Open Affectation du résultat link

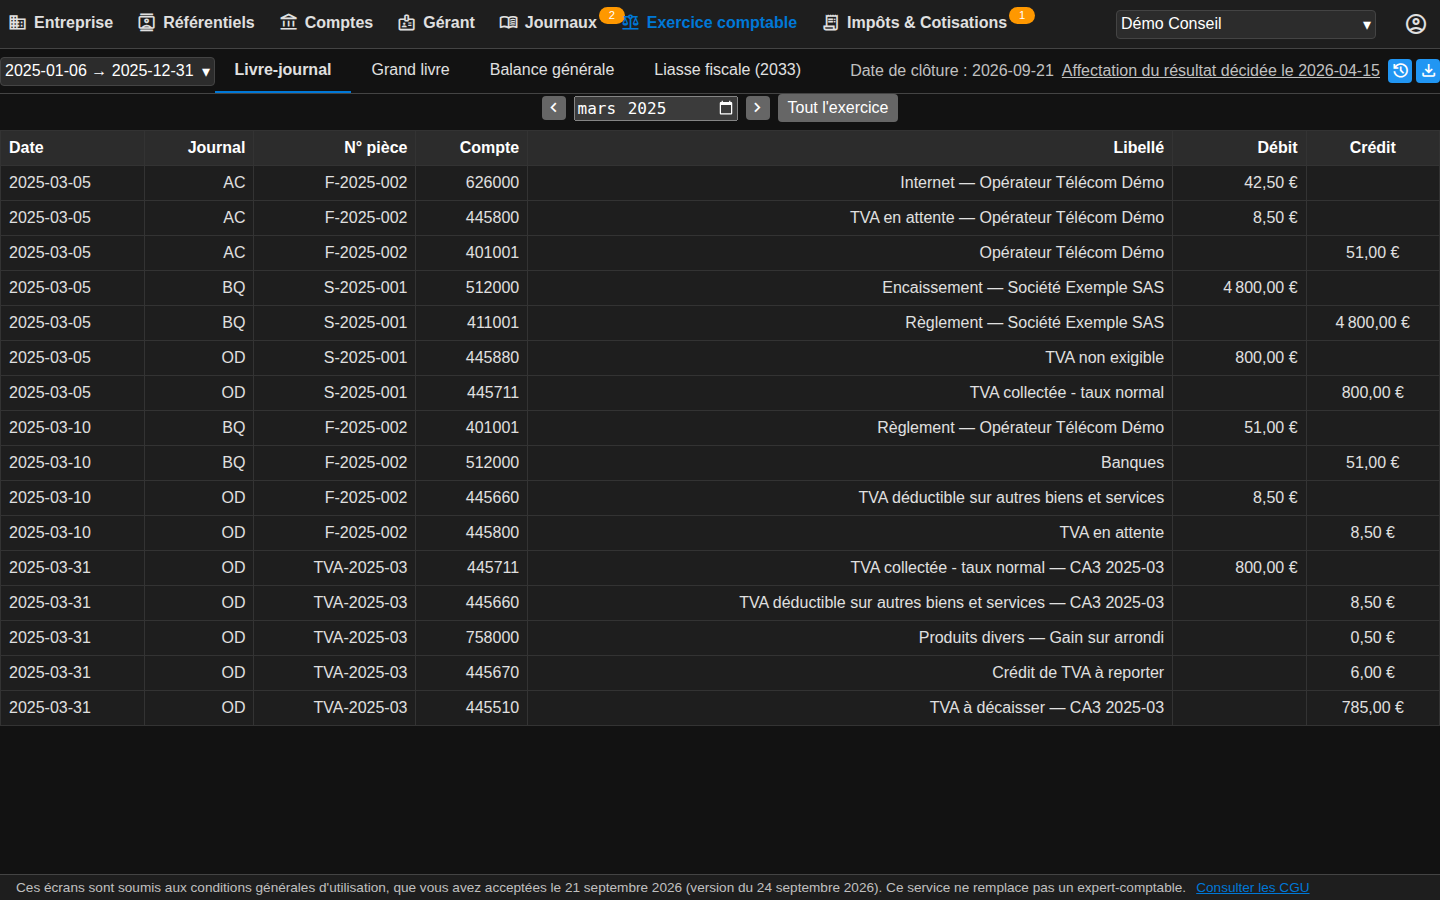(x=1220, y=71)
